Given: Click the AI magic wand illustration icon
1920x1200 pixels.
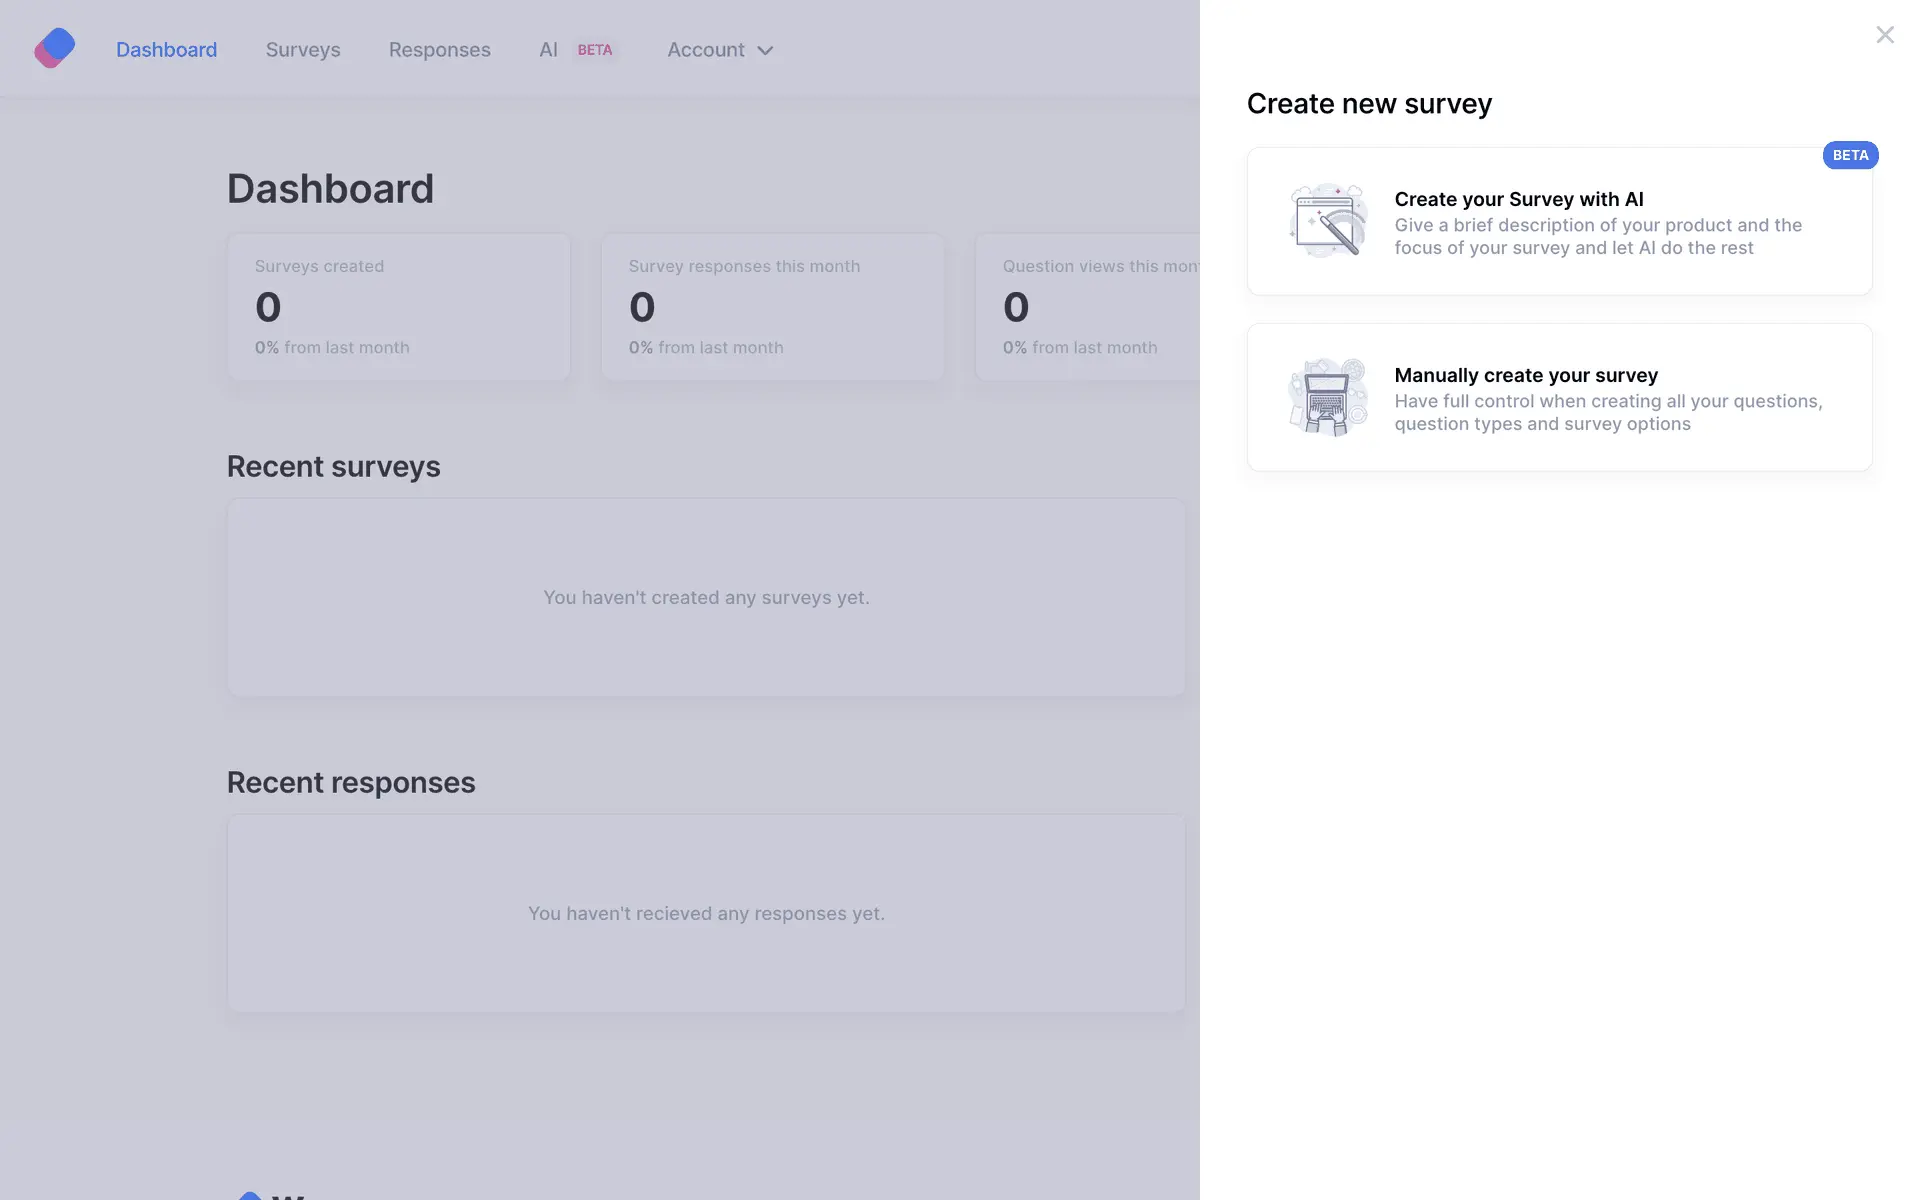Looking at the screenshot, I should pyautogui.click(x=1328, y=221).
